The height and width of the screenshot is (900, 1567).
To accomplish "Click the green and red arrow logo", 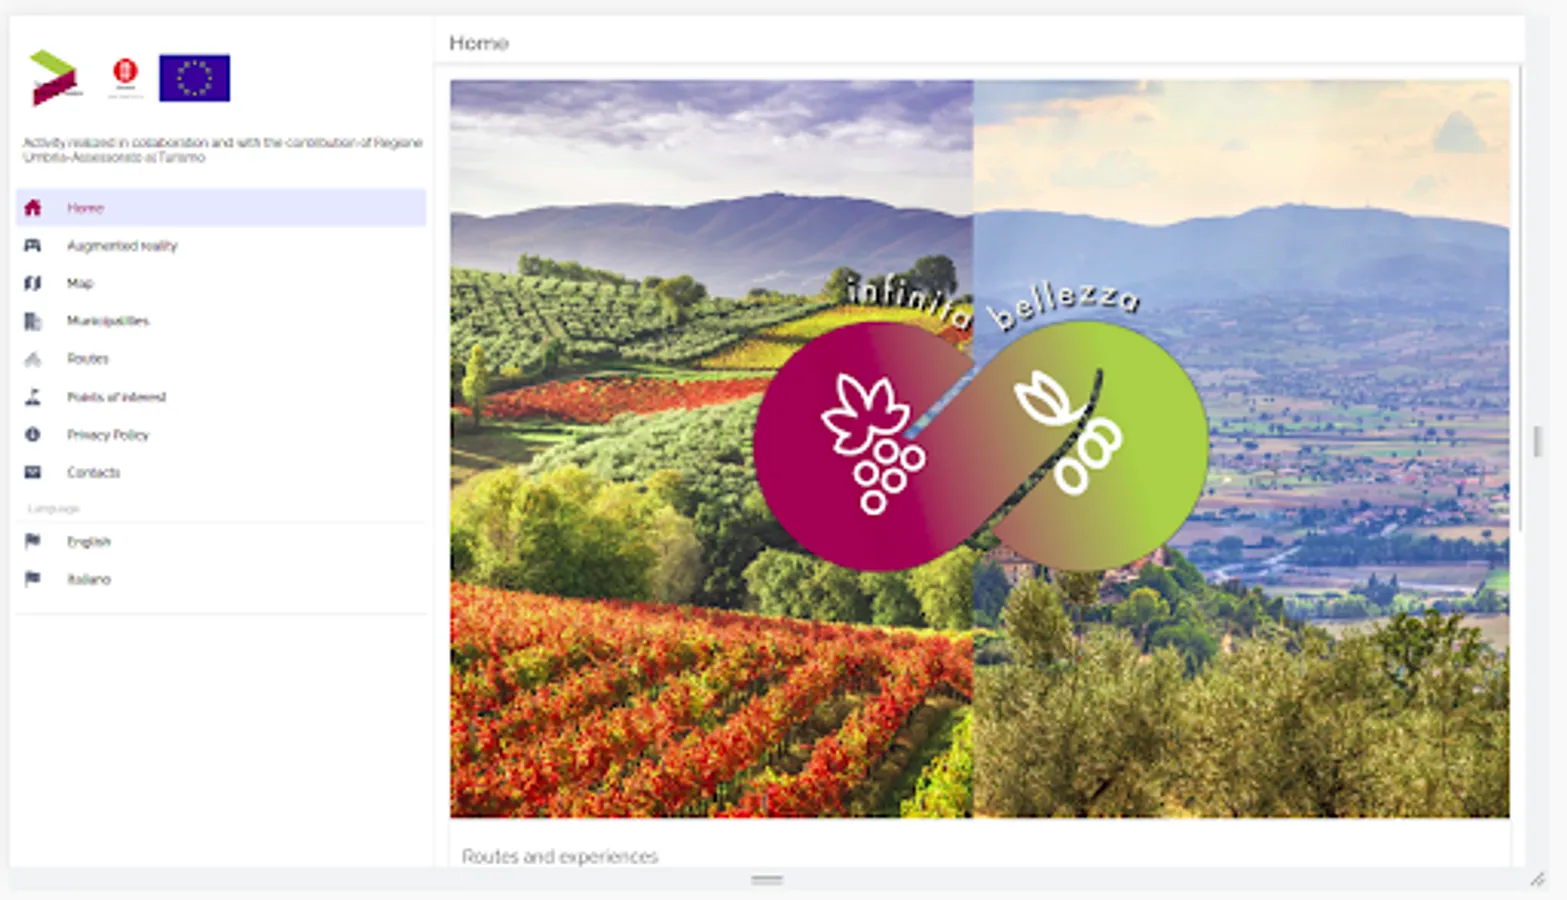I will point(54,78).
